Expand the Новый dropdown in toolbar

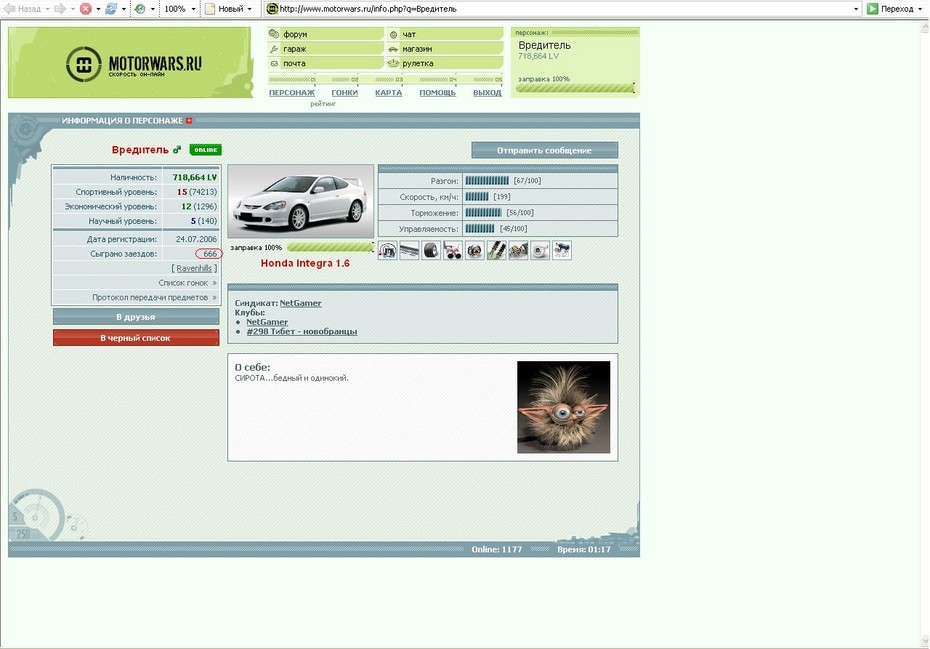pos(251,9)
